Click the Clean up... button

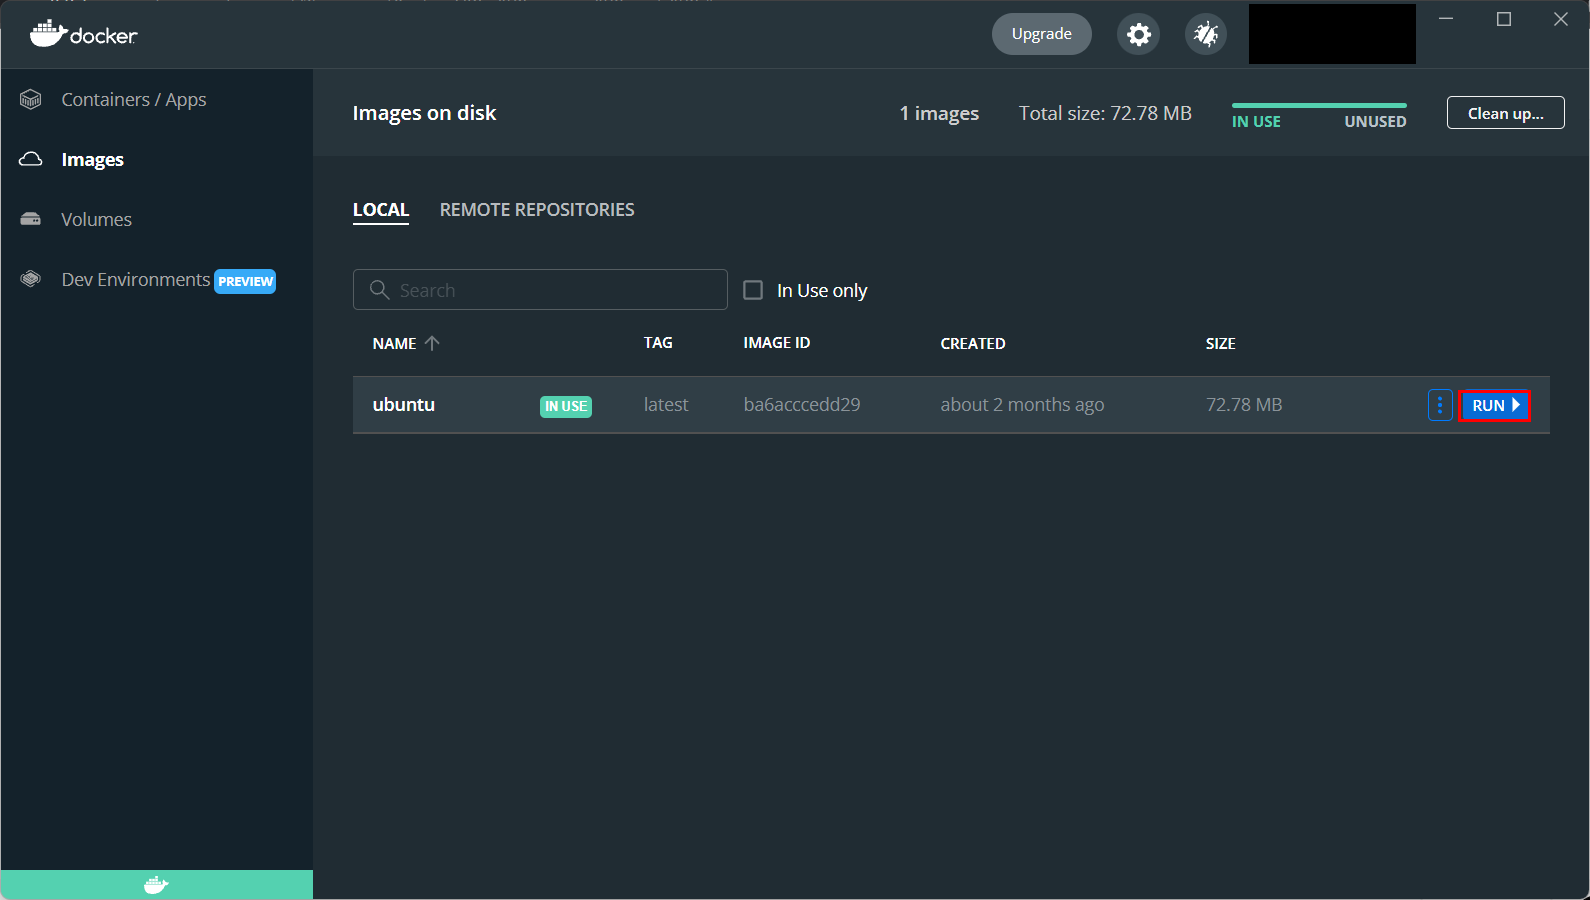[1506, 113]
